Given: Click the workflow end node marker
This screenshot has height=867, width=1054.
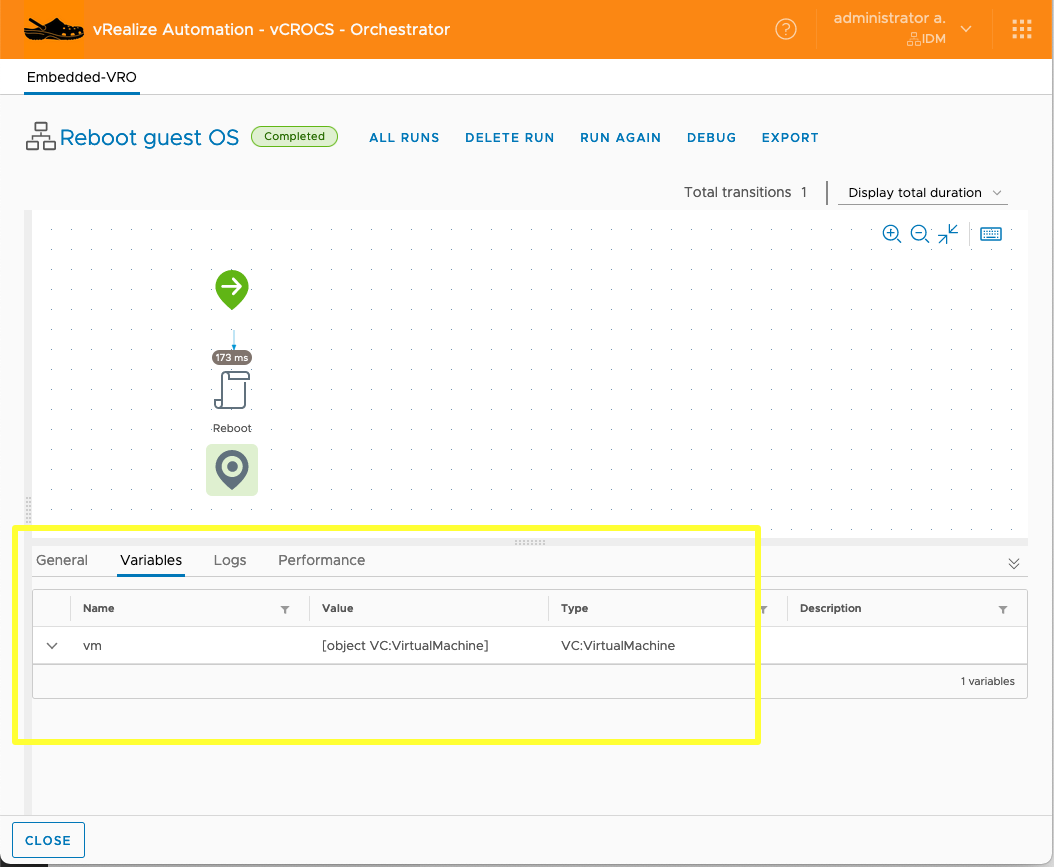Looking at the screenshot, I should [x=232, y=469].
